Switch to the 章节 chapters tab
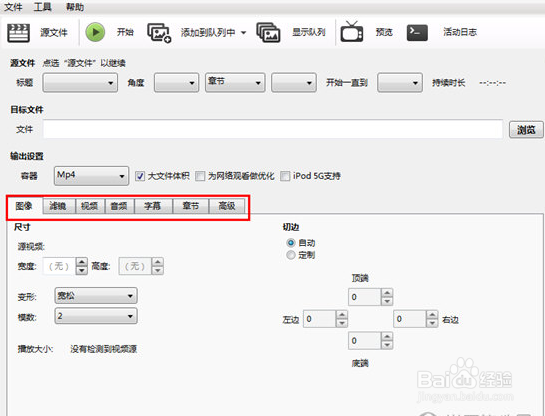Screen dimensions: 545x416 pos(190,206)
